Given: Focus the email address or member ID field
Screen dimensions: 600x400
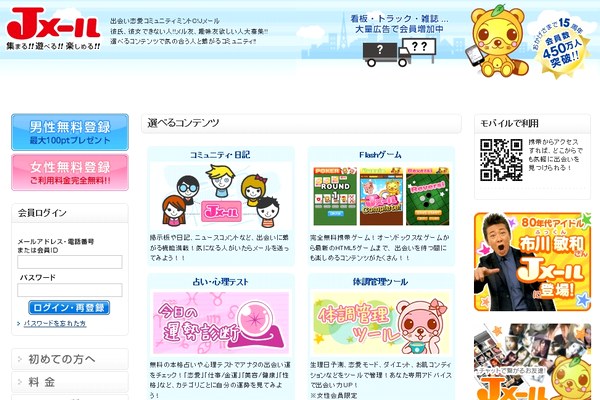Looking at the screenshot, I should coord(70,262).
